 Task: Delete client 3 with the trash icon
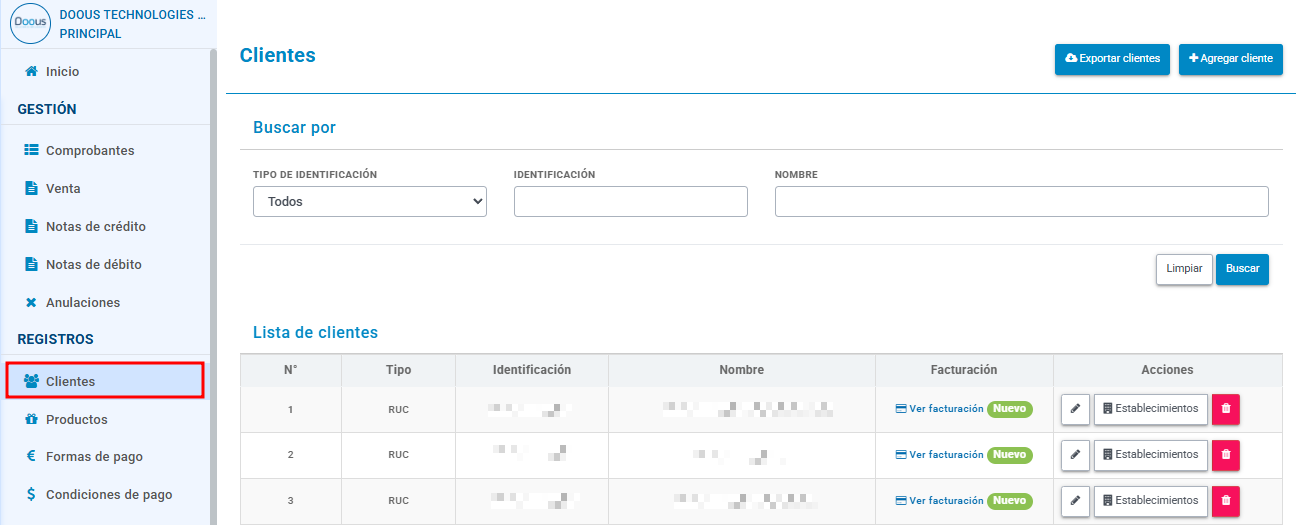point(1226,501)
